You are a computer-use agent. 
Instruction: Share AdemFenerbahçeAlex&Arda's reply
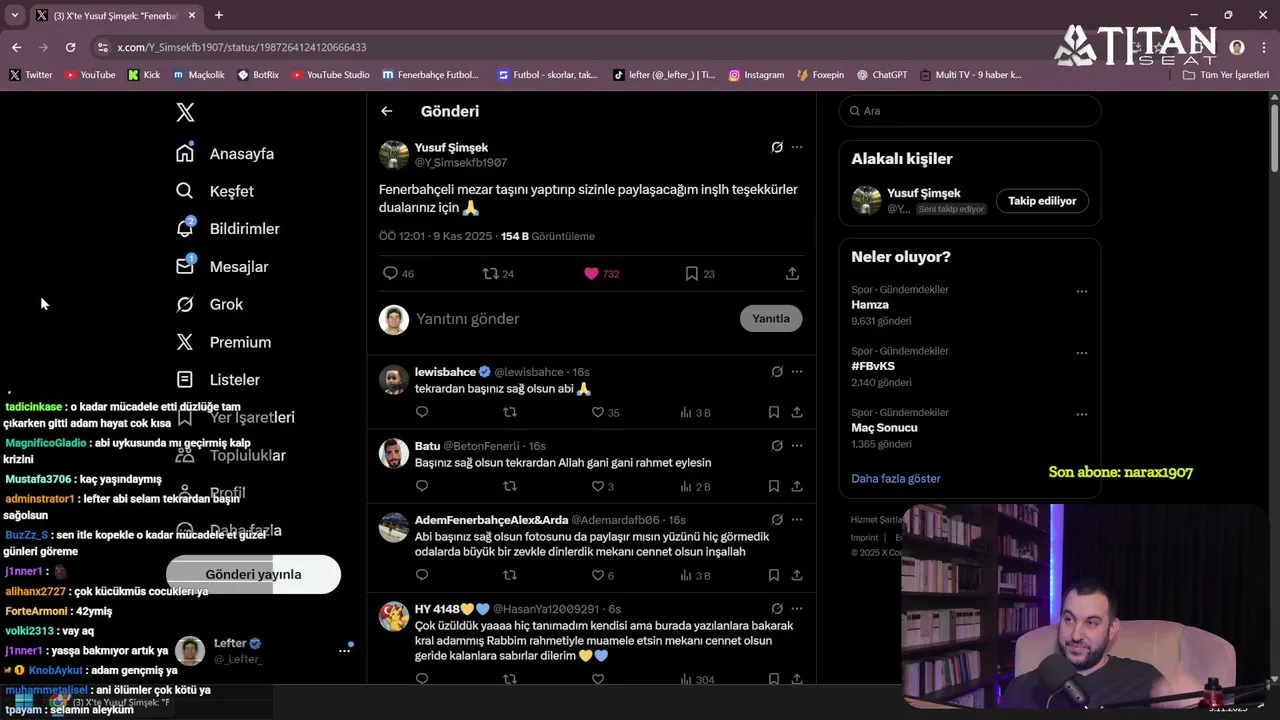point(797,575)
